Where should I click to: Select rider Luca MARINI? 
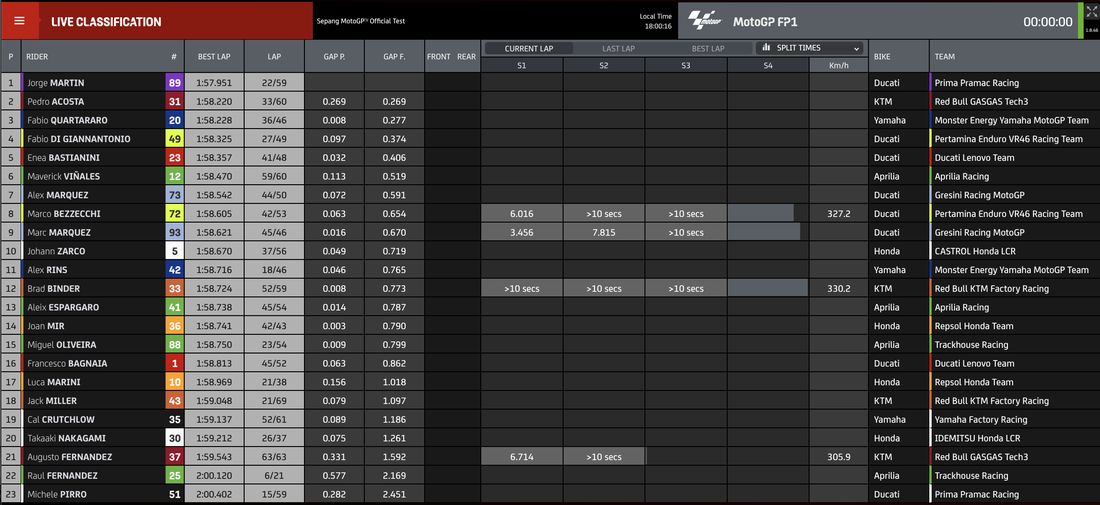(53, 382)
